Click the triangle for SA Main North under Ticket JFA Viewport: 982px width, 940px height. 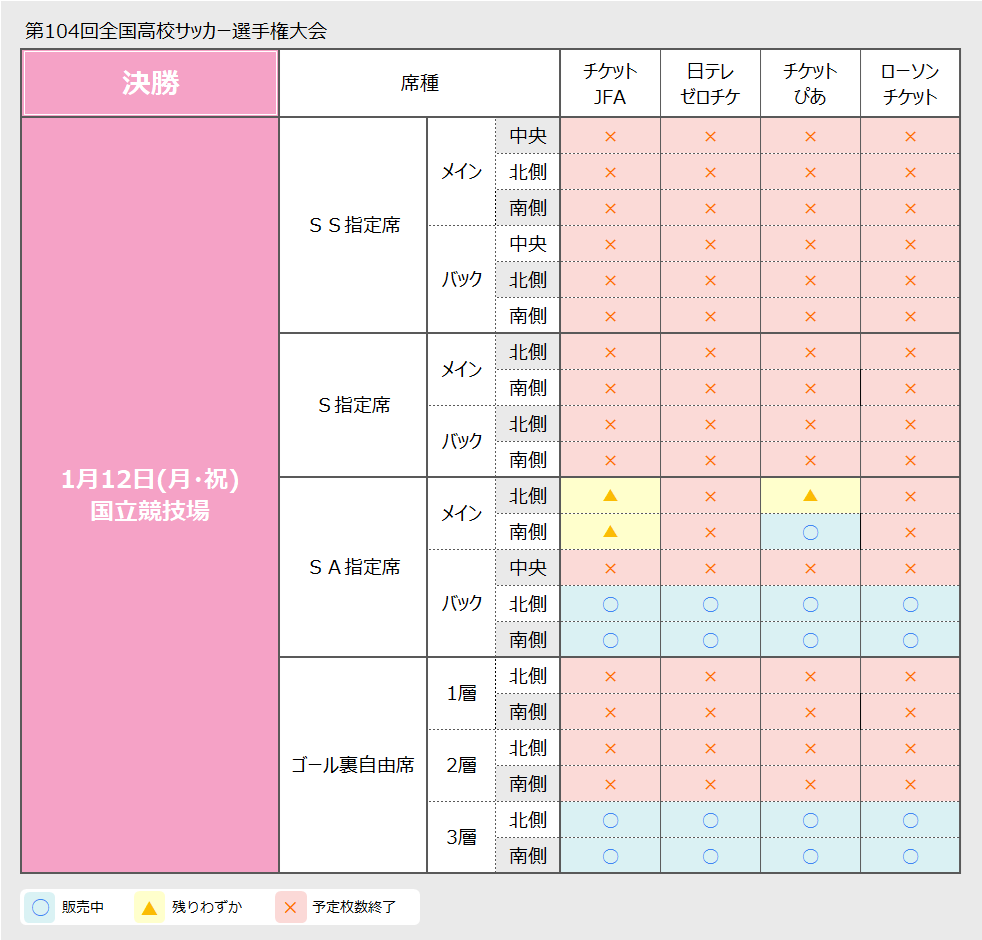[610, 495]
